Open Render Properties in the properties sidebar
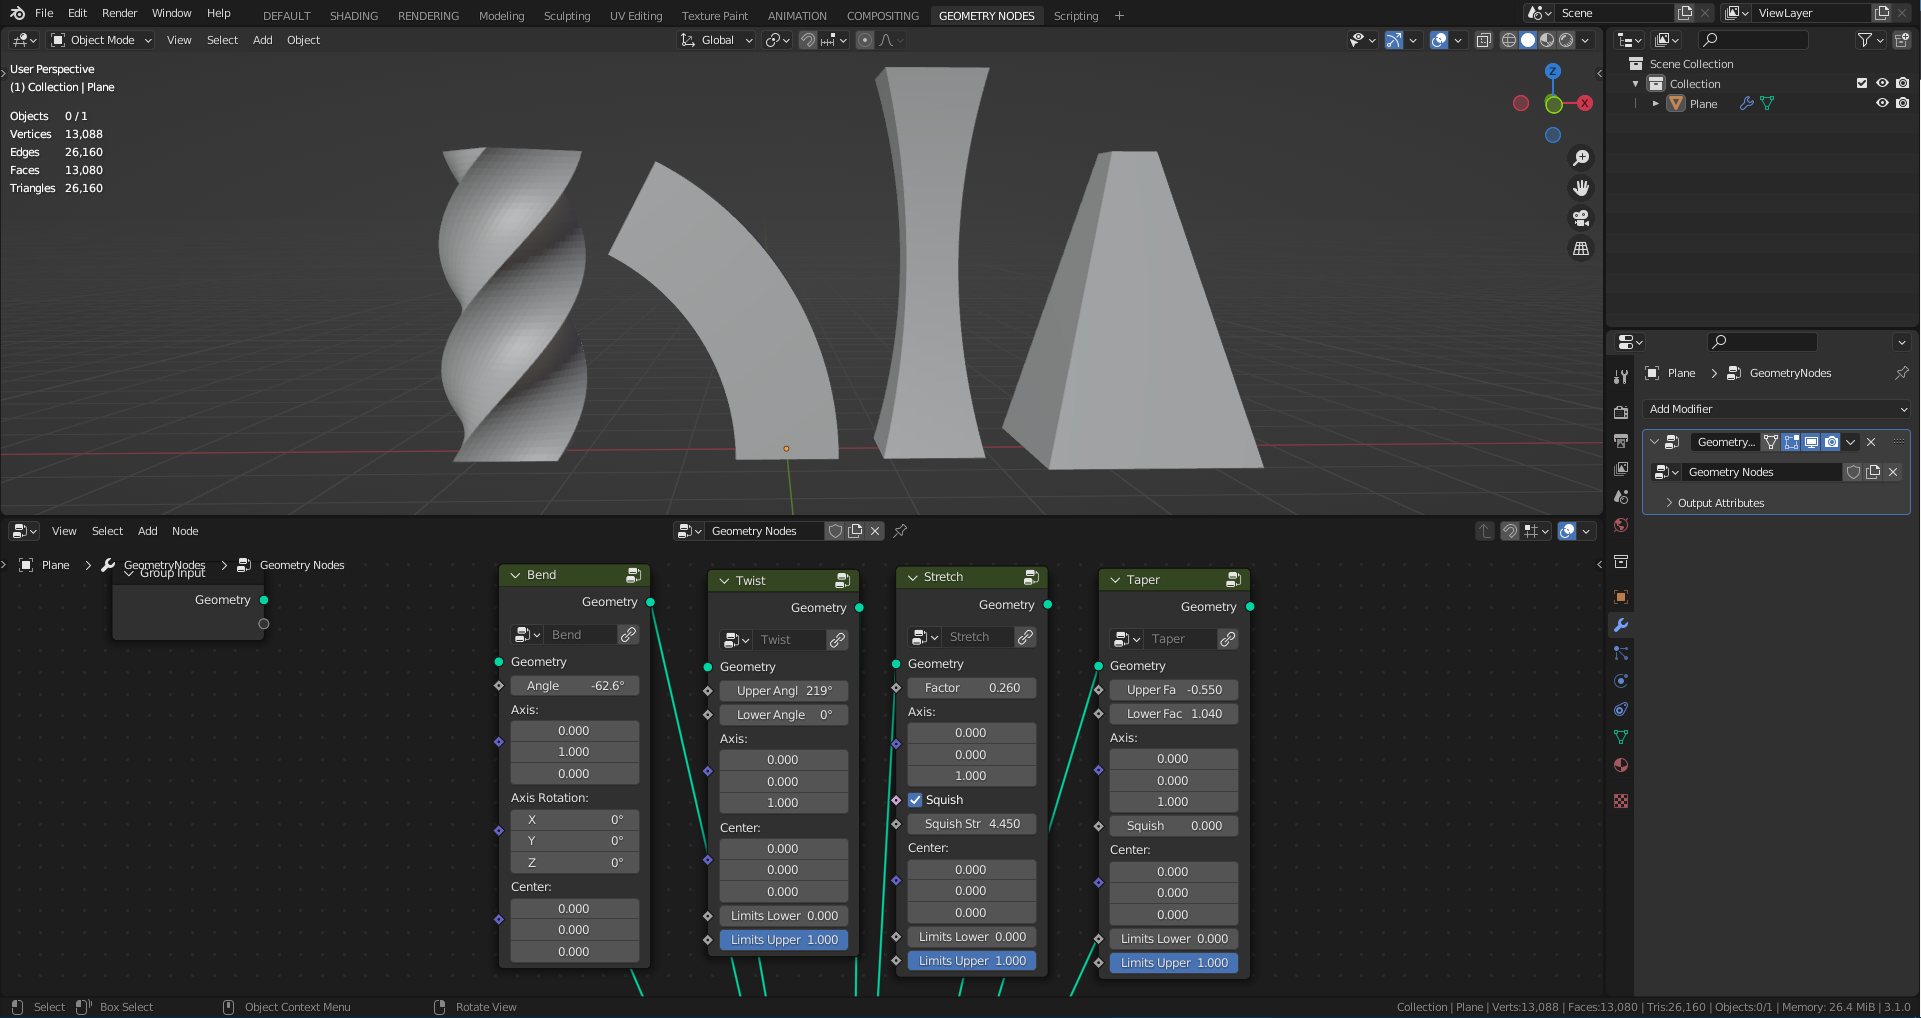The height and width of the screenshot is (1018, 1921). (x=1621, y=411)
